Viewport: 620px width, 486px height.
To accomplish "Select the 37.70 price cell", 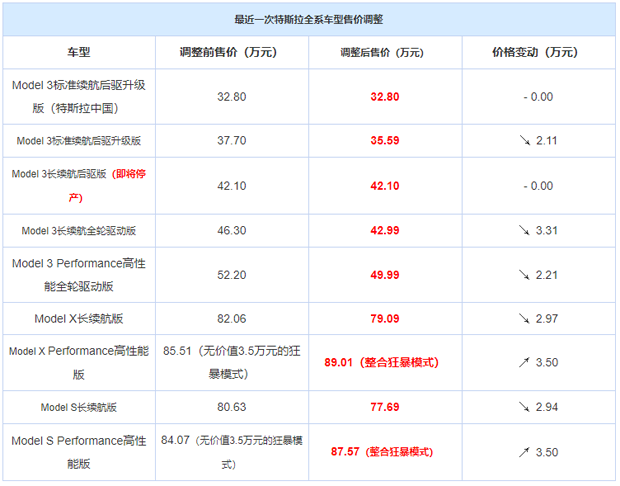I will (x=232, y=140).
